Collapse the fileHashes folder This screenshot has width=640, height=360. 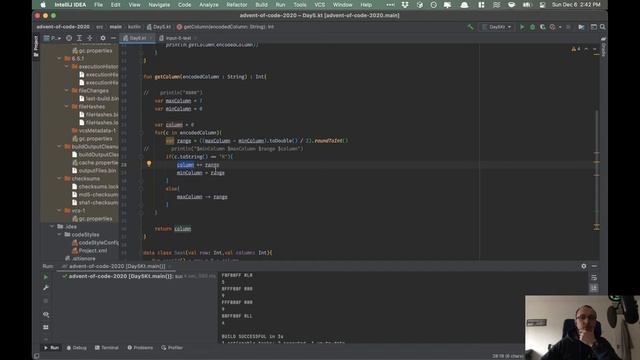coord(67,107)
